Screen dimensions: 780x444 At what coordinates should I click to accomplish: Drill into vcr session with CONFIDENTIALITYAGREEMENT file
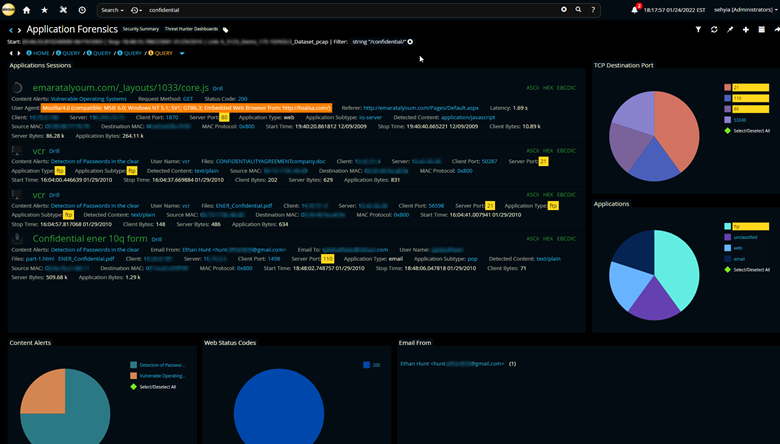point(54,151)
